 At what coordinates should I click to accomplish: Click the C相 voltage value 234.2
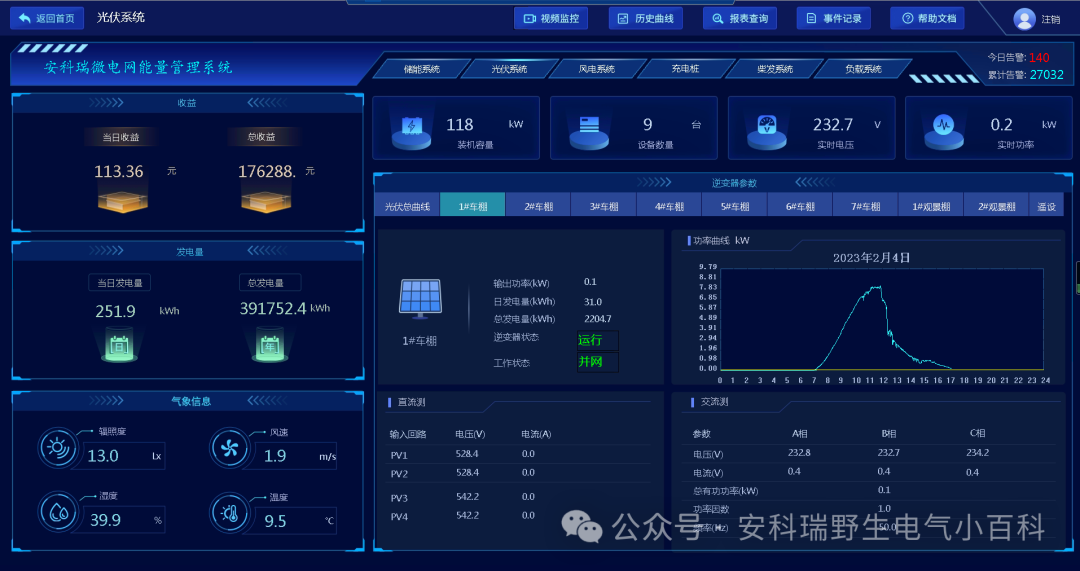coord(977,453)
